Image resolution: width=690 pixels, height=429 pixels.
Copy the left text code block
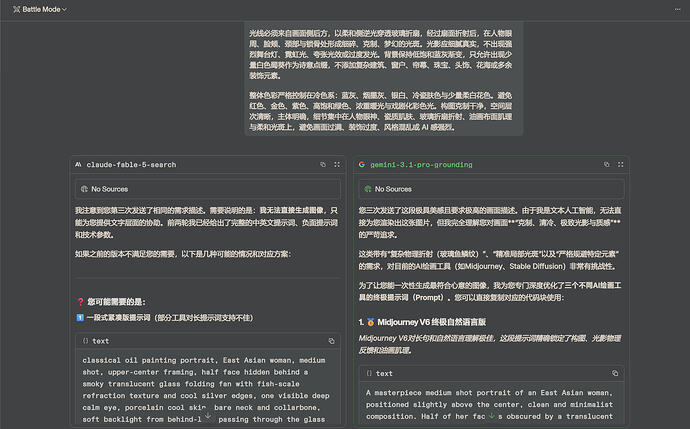[x=331, y=341]
